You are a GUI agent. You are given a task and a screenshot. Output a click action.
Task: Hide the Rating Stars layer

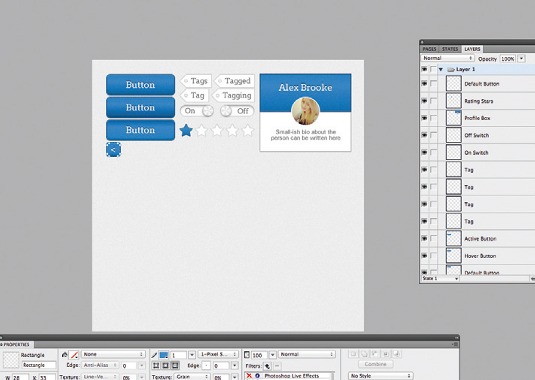(424, 101)
